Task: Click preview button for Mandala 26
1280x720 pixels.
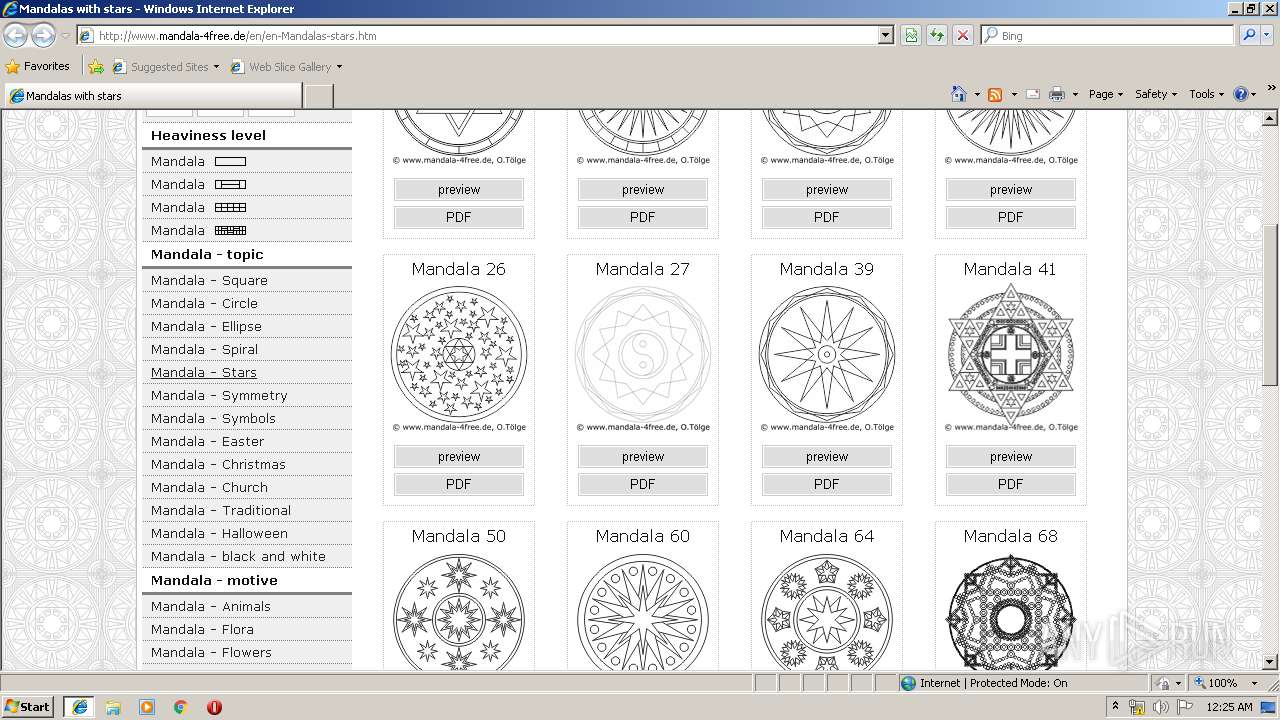Action: pos(459,457)
